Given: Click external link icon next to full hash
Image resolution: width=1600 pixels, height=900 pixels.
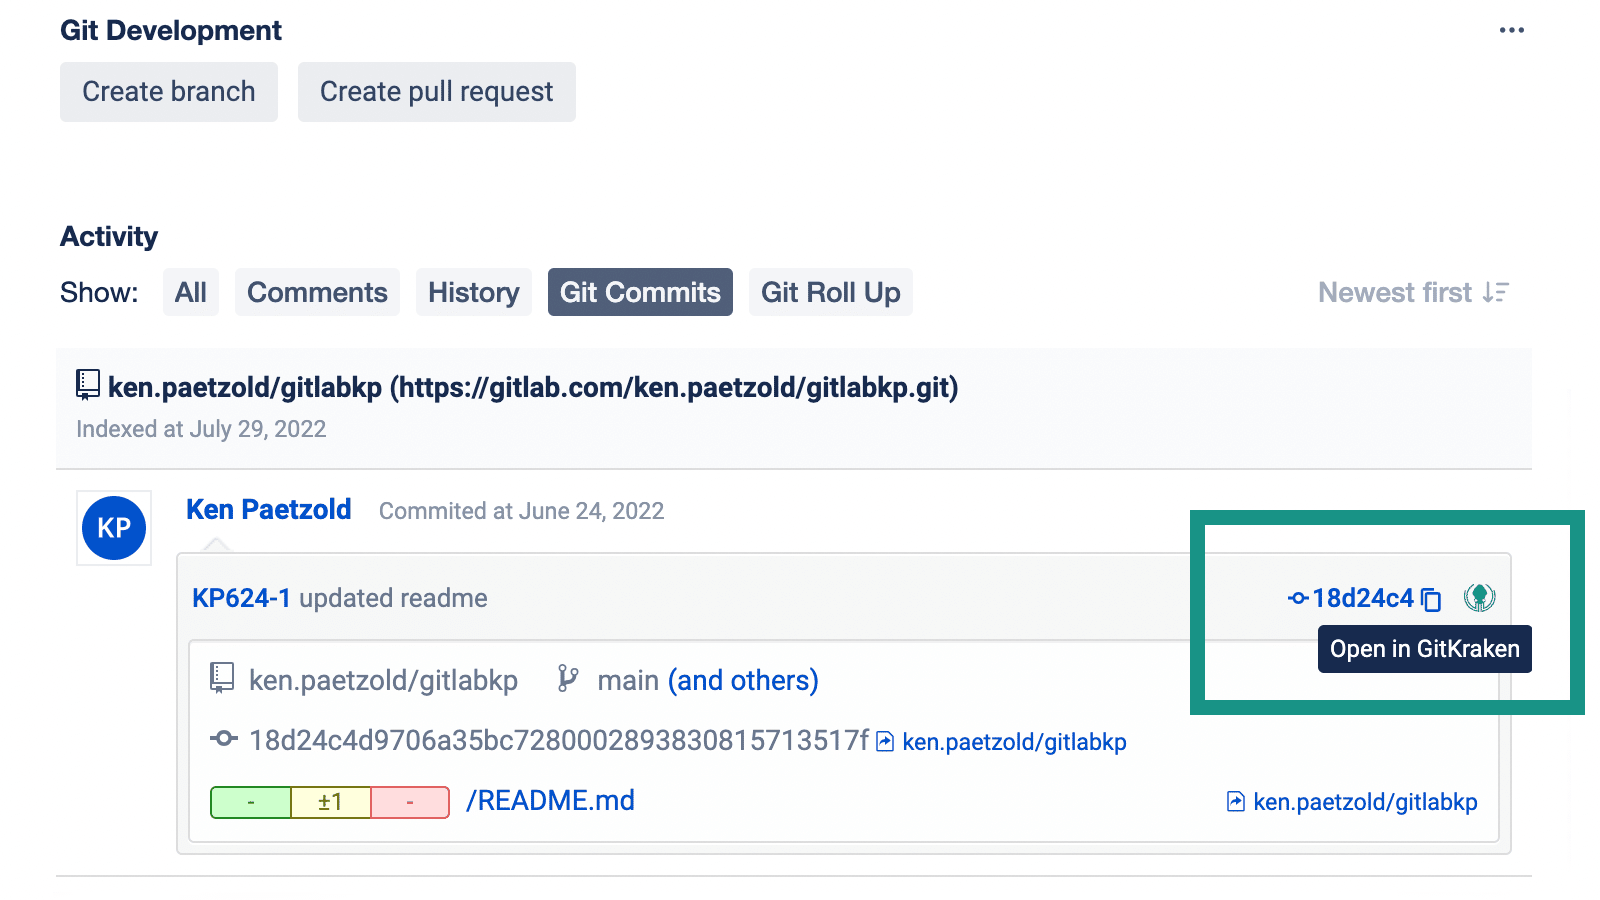Looking at the screenshot, I should (885, 741).
